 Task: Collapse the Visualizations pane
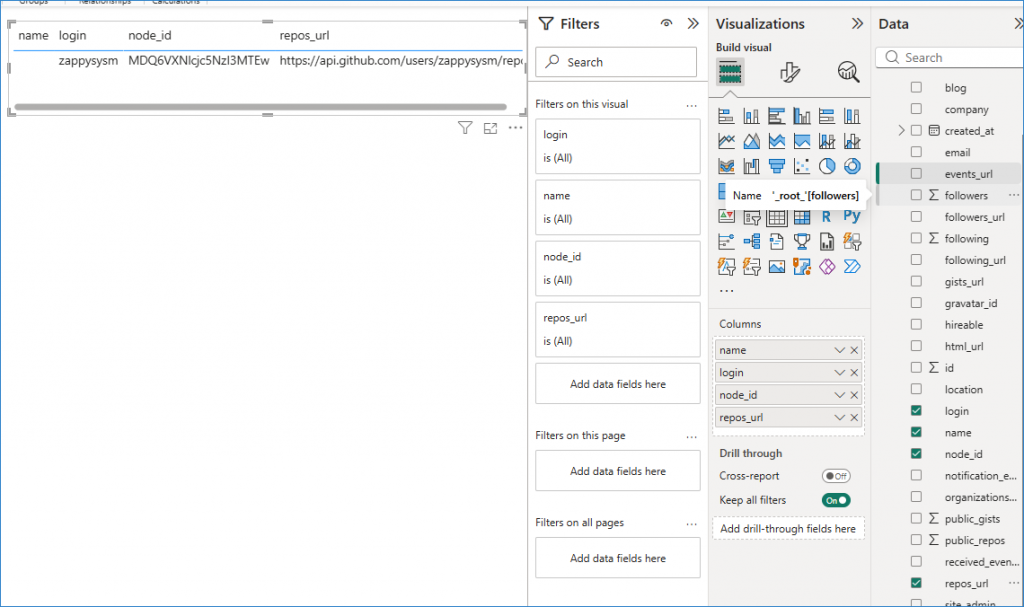click(857, 24)
